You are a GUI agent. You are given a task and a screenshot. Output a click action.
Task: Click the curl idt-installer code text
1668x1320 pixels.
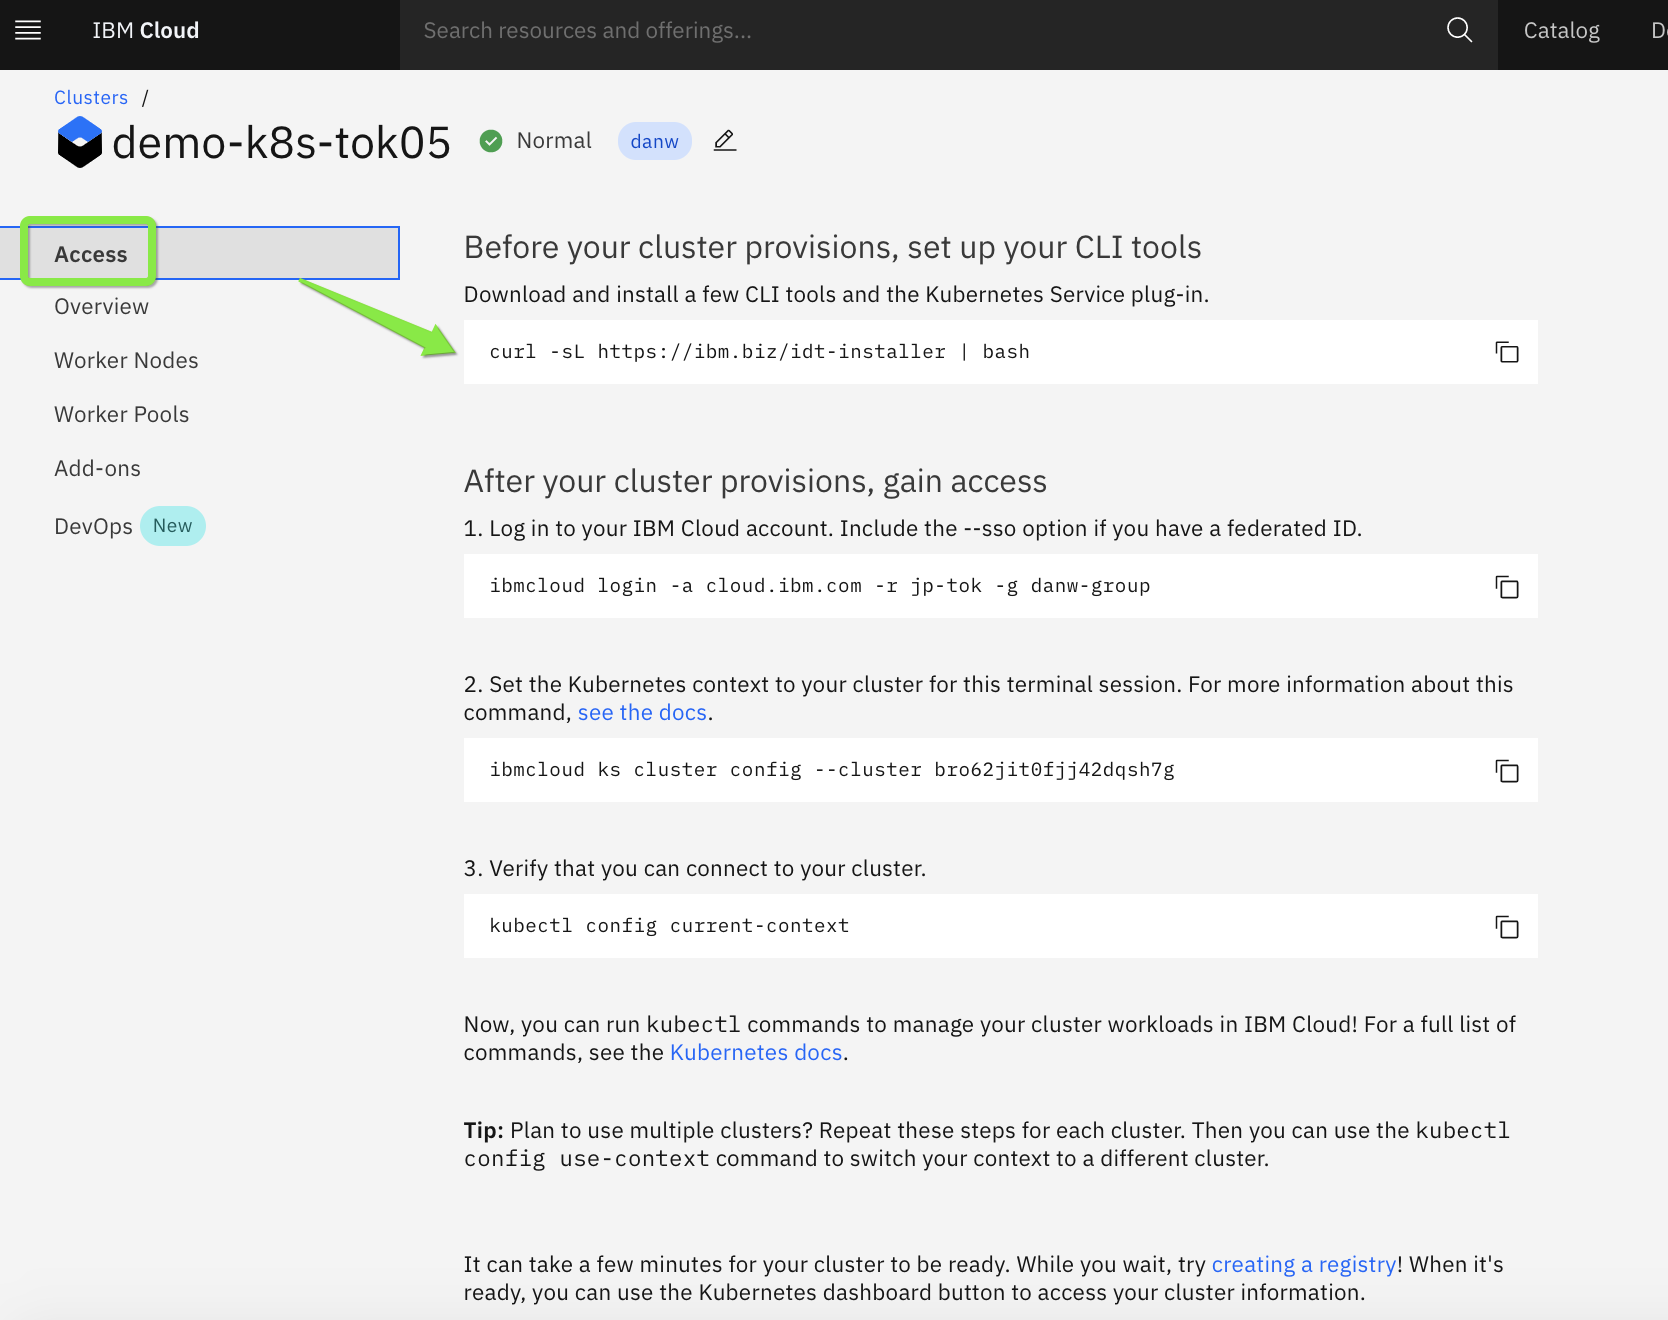pyautogui.click(x=759, y=352)
